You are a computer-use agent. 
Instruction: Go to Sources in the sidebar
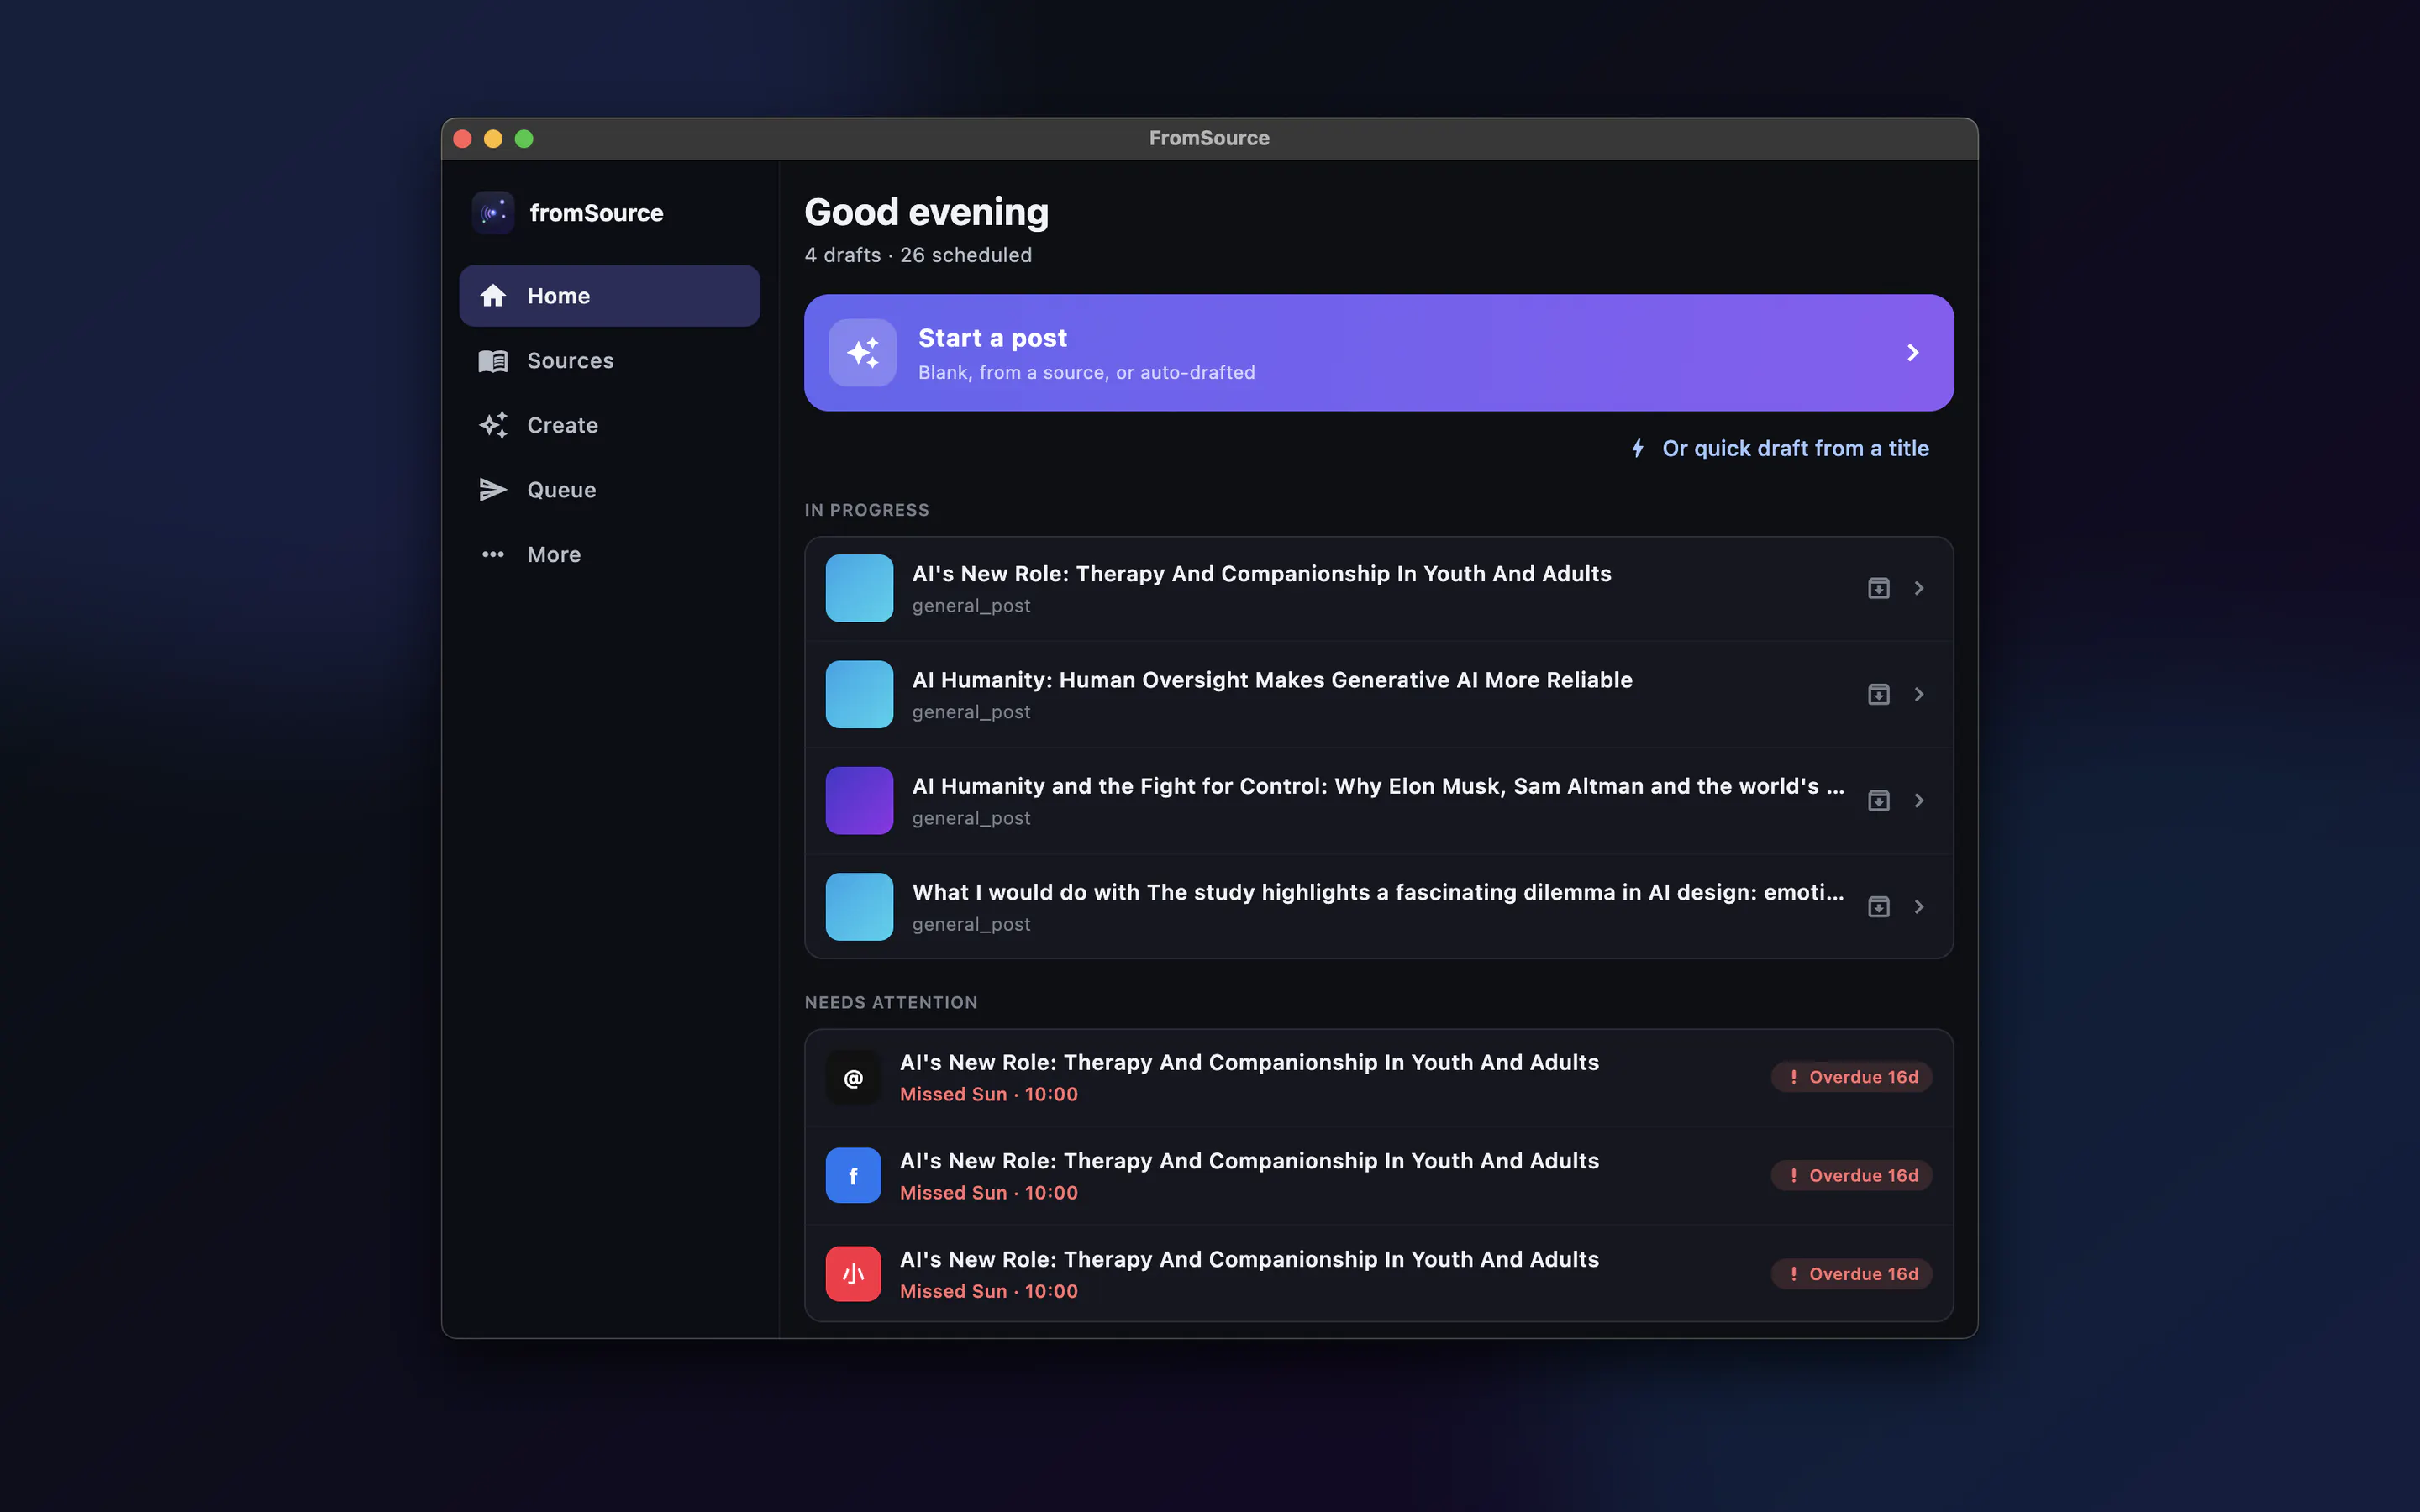coord(609,361)
